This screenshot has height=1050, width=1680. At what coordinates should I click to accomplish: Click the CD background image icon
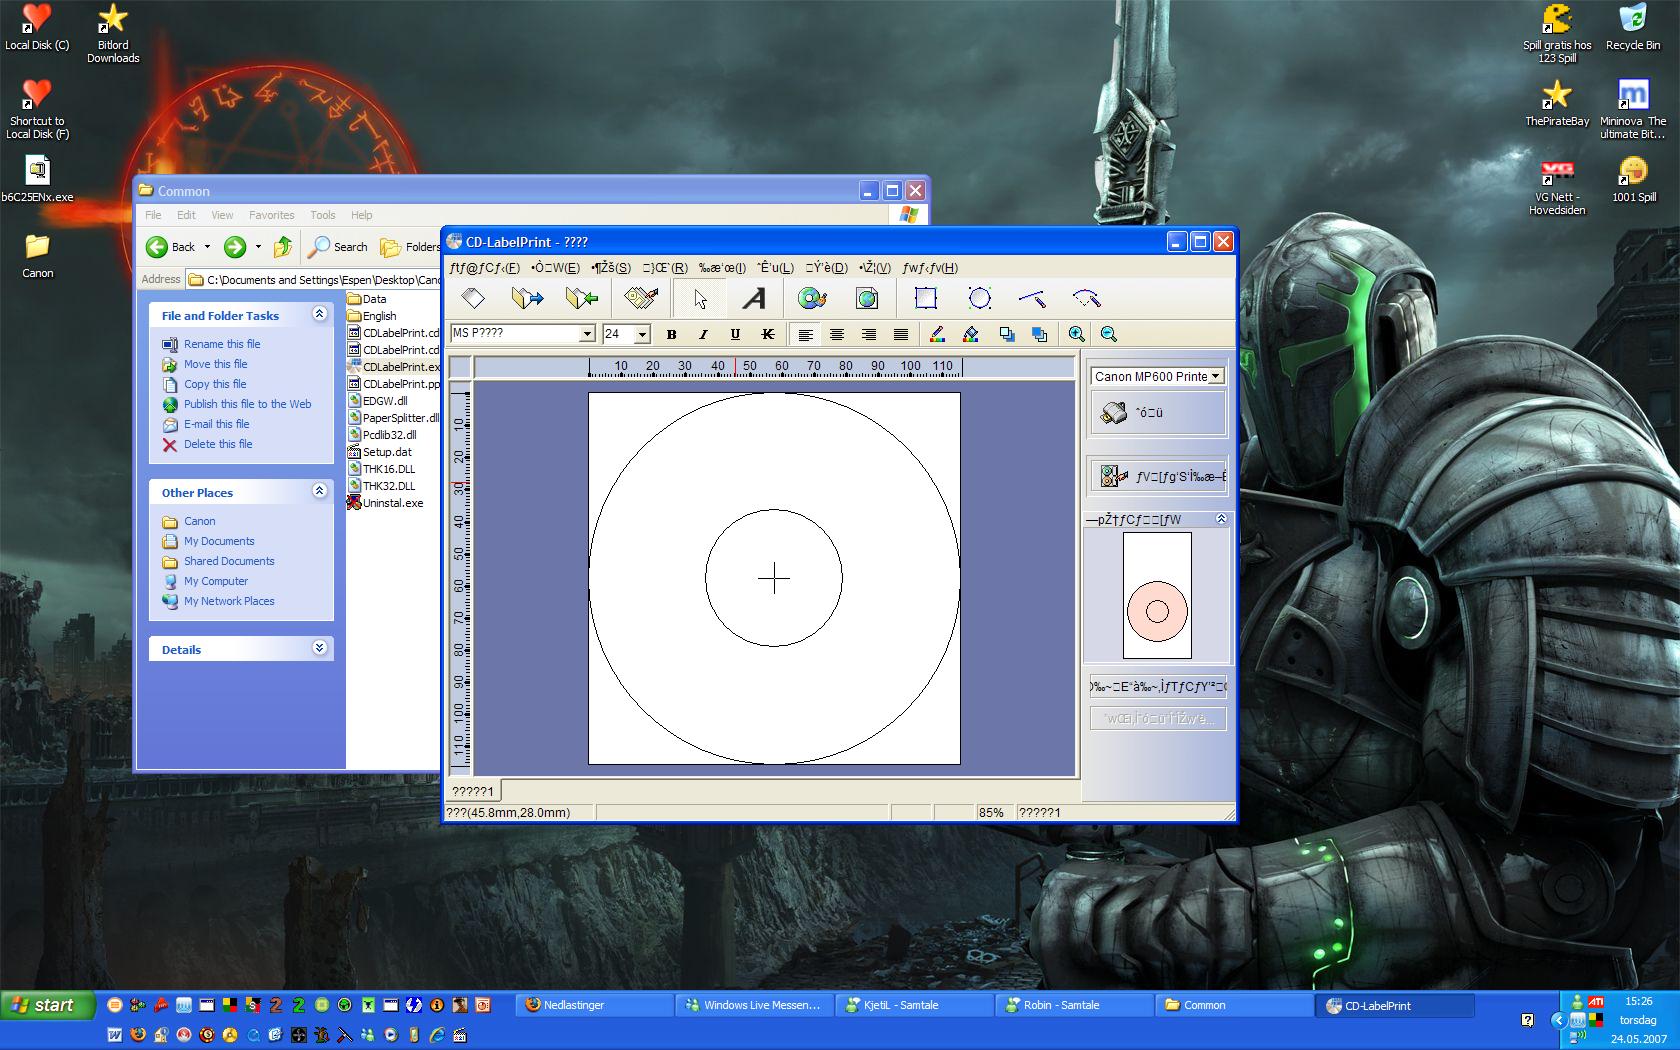[812, 298]
